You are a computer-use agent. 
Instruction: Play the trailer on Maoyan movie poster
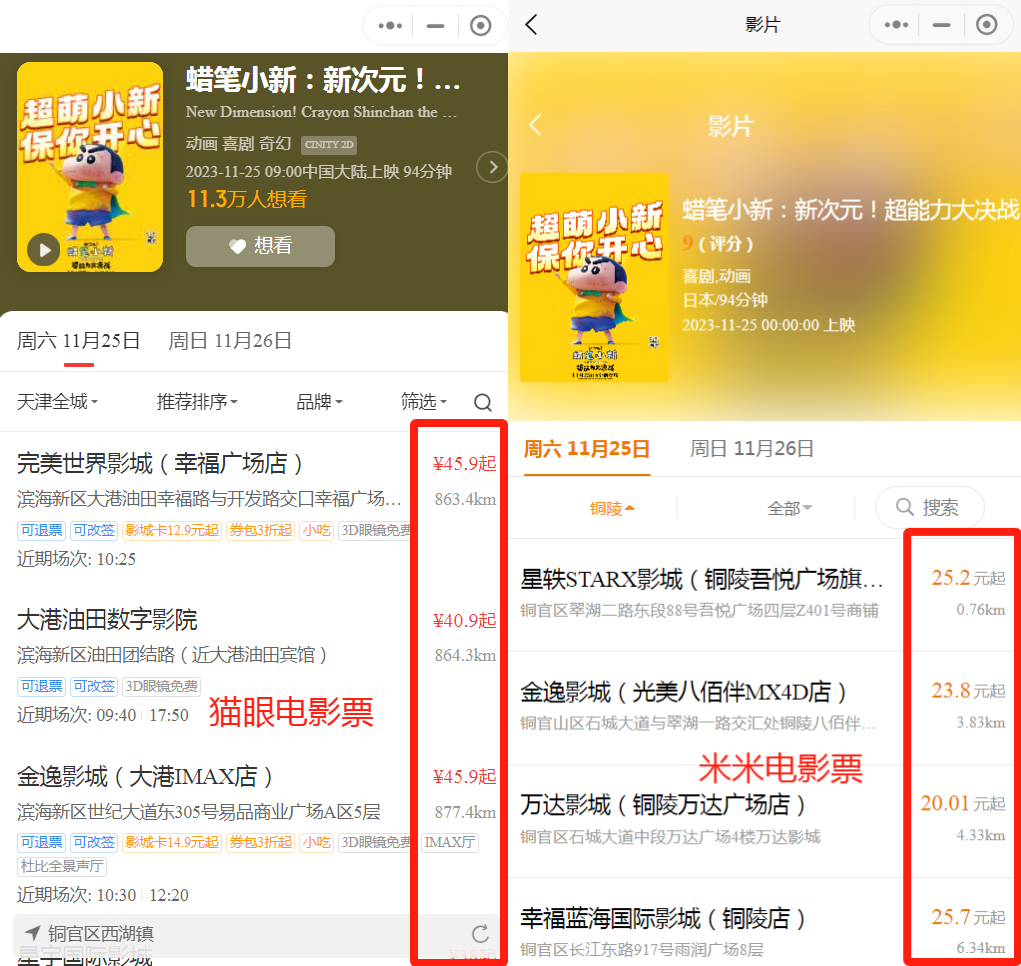coord(44,250)
